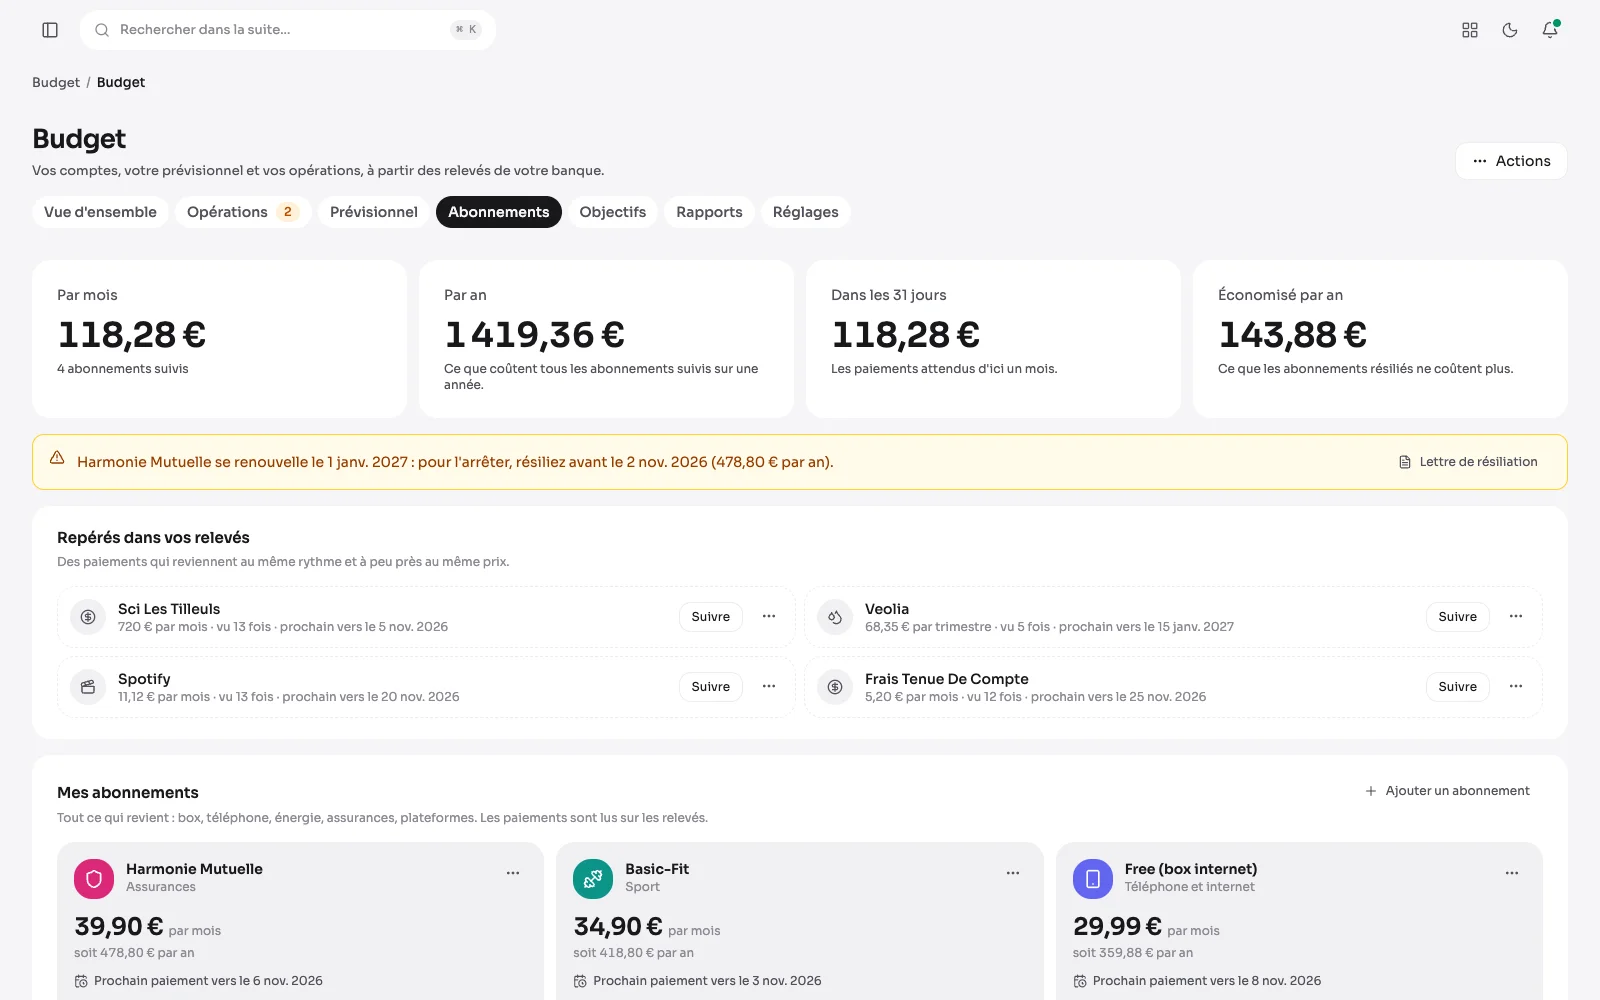Click 'soit 478,80 € par an' text
1600x1000 pixels.
[x=134, y=953]
